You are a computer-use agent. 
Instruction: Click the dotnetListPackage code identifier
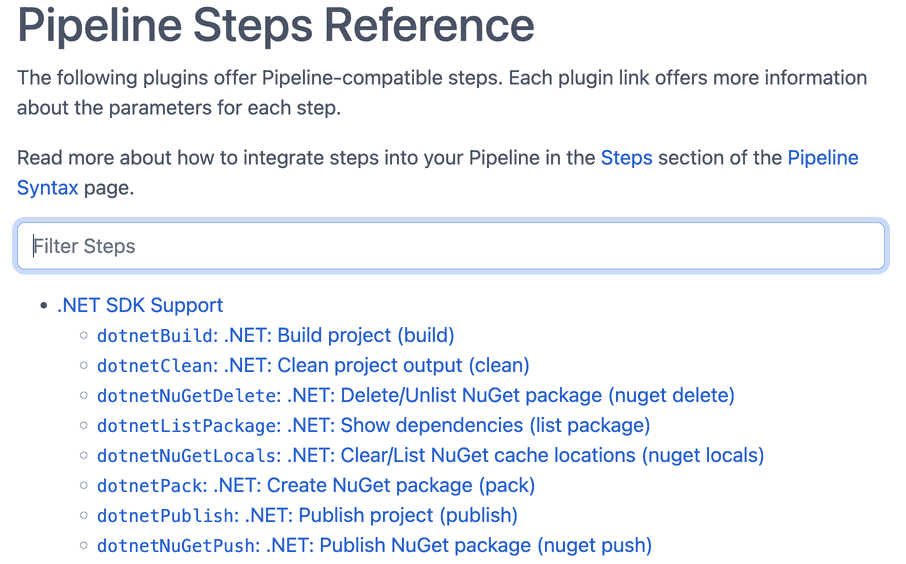(187, 426)
